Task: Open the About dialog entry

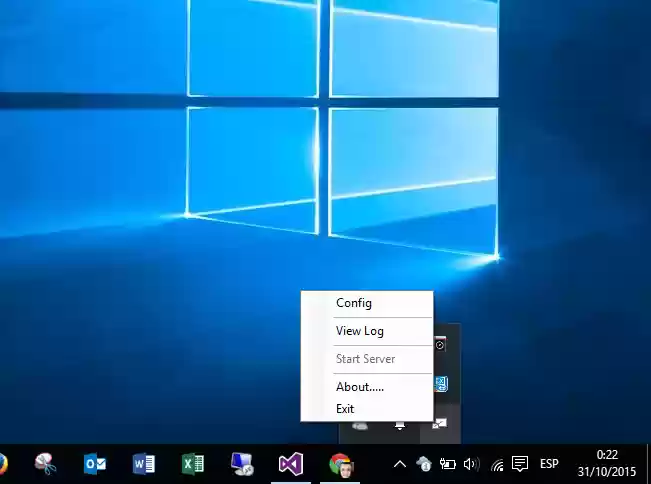Action: 359,387
